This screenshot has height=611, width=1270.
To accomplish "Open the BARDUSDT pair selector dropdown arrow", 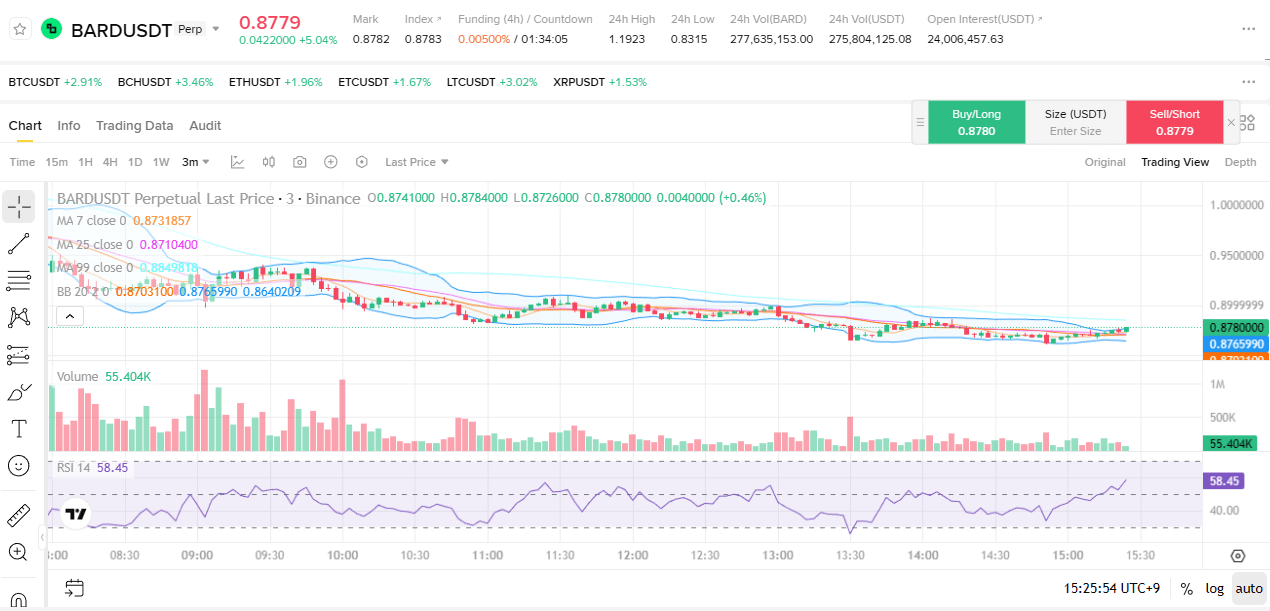I will pyautogui.click(x=216, y=29).
